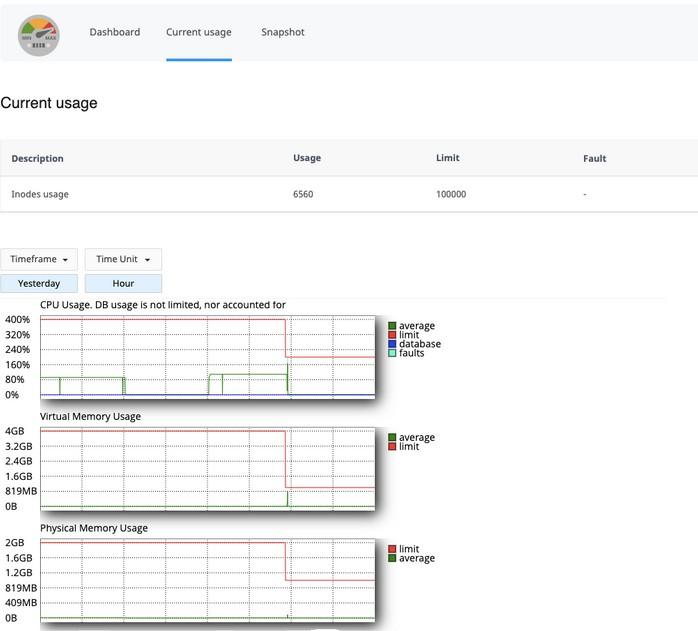The height and width of the screenshot is (631, 698).
Task: Click limit swatch in Virtual Memory legend
Action: point(392,447)
